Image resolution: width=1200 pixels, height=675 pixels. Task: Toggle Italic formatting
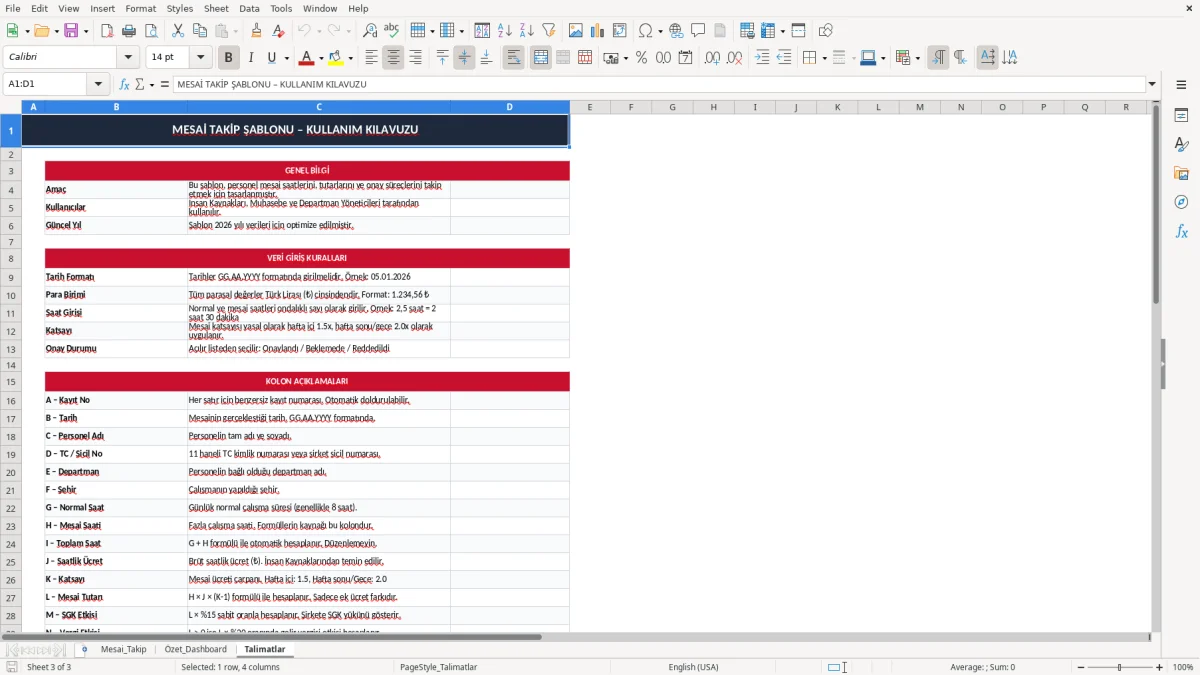[x=250, y=58]
